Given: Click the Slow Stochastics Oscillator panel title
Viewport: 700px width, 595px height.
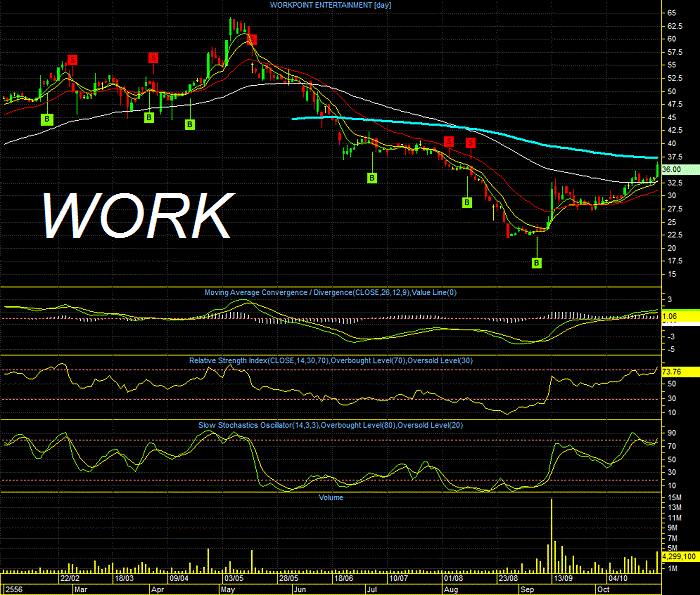Looking at the screenshot, I should click(x=330, y=425).
